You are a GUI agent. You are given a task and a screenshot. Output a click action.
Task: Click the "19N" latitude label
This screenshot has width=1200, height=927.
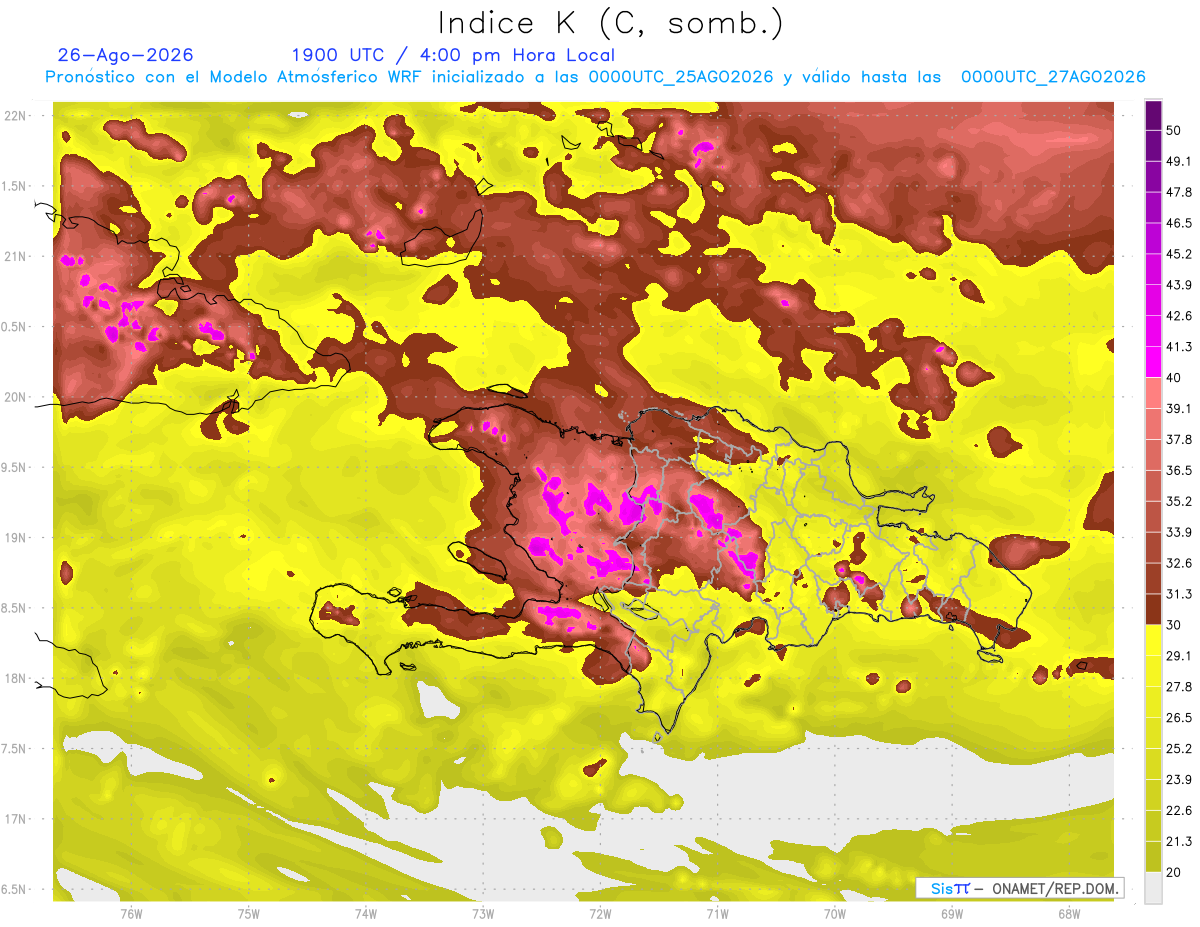coord(15,538)
